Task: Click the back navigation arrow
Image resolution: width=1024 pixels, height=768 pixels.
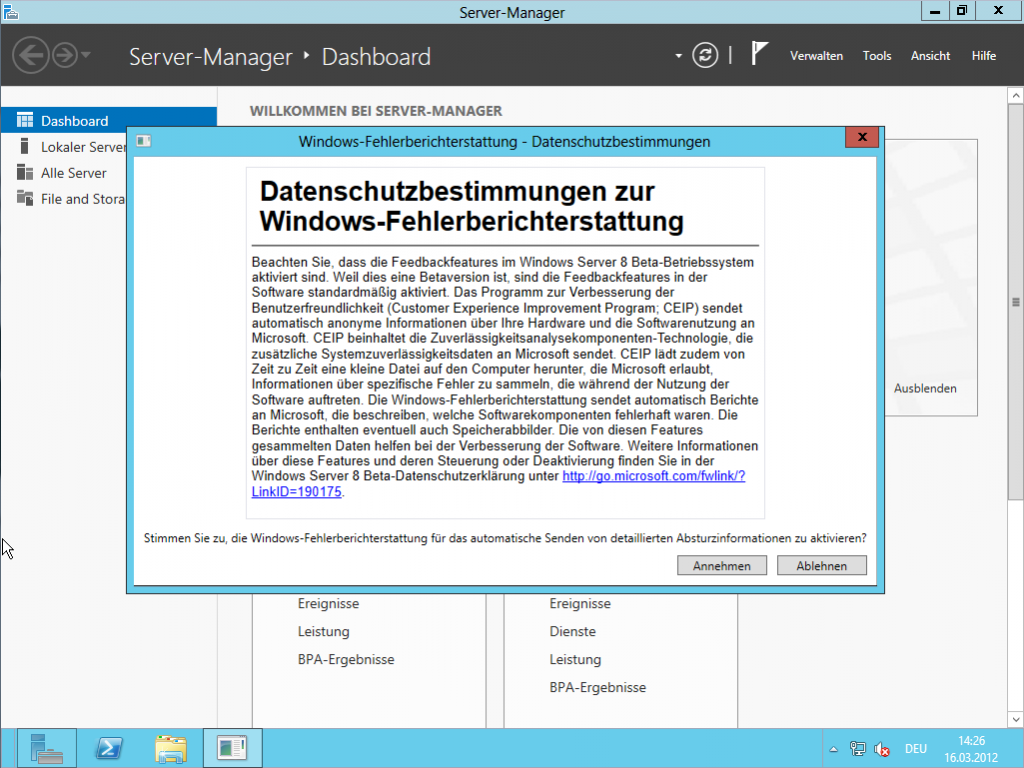Action: 30,56
